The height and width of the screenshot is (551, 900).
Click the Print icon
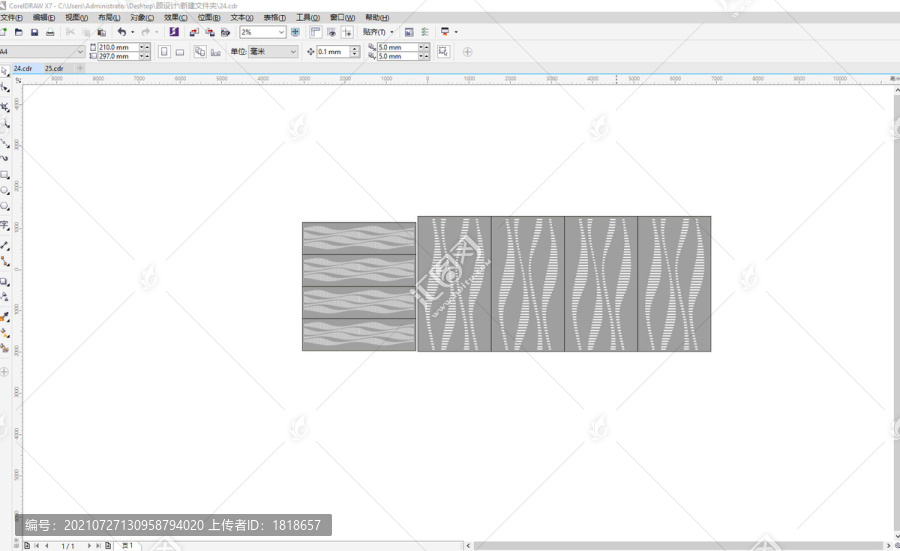tap(50, 32)
